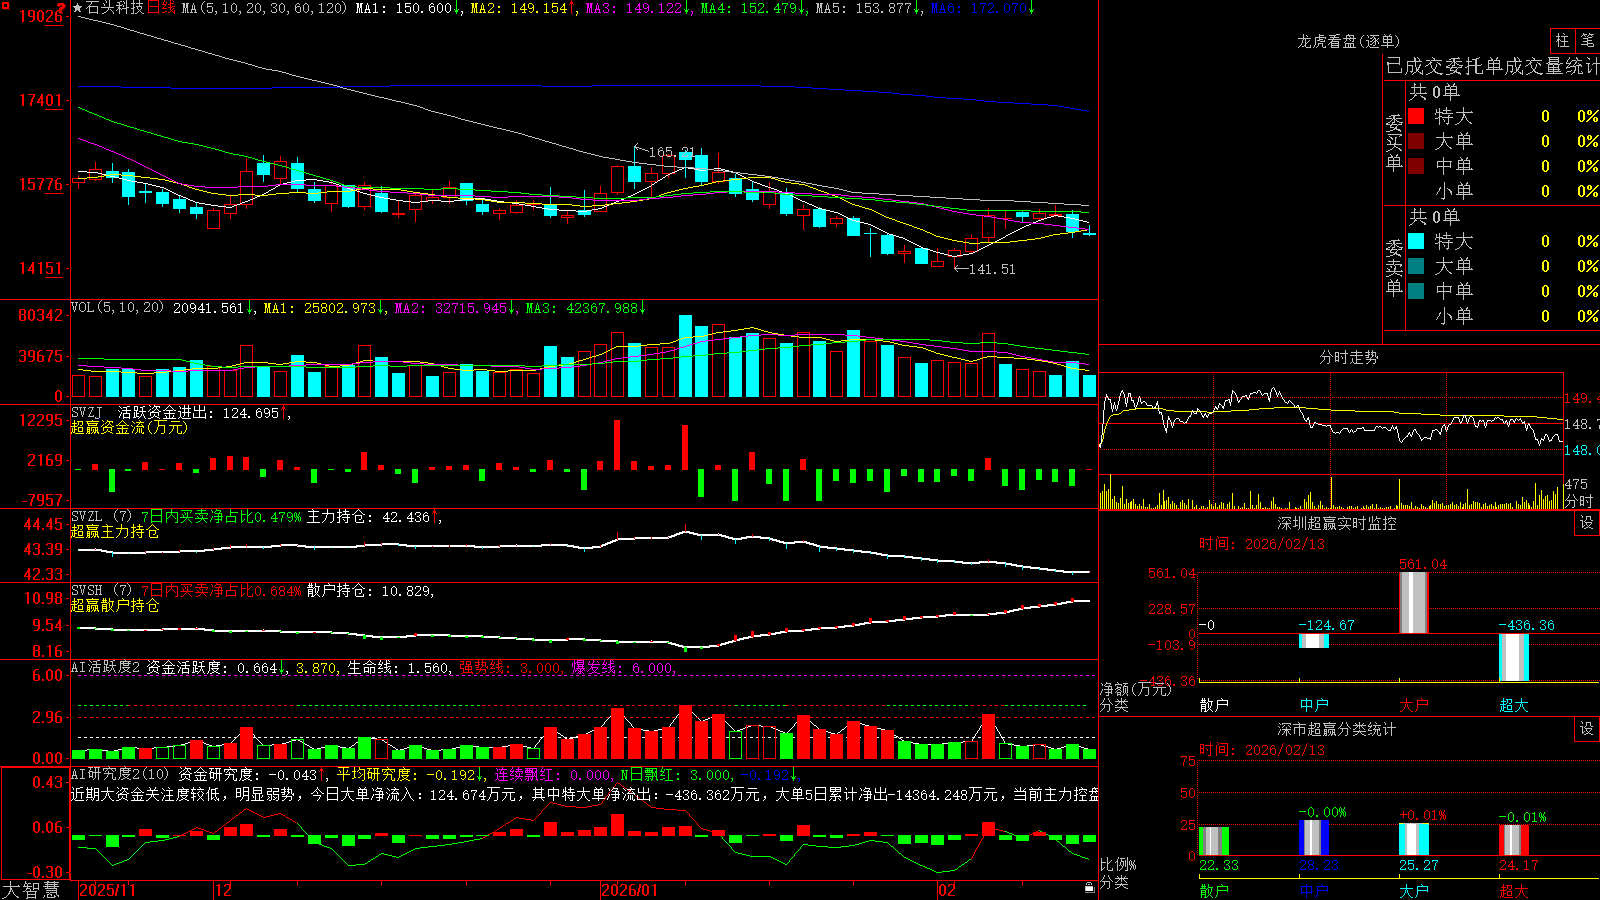Screen dimensions: 1600x900
Task: Jump to 02 month timeline marker
Action: [947, 890]
